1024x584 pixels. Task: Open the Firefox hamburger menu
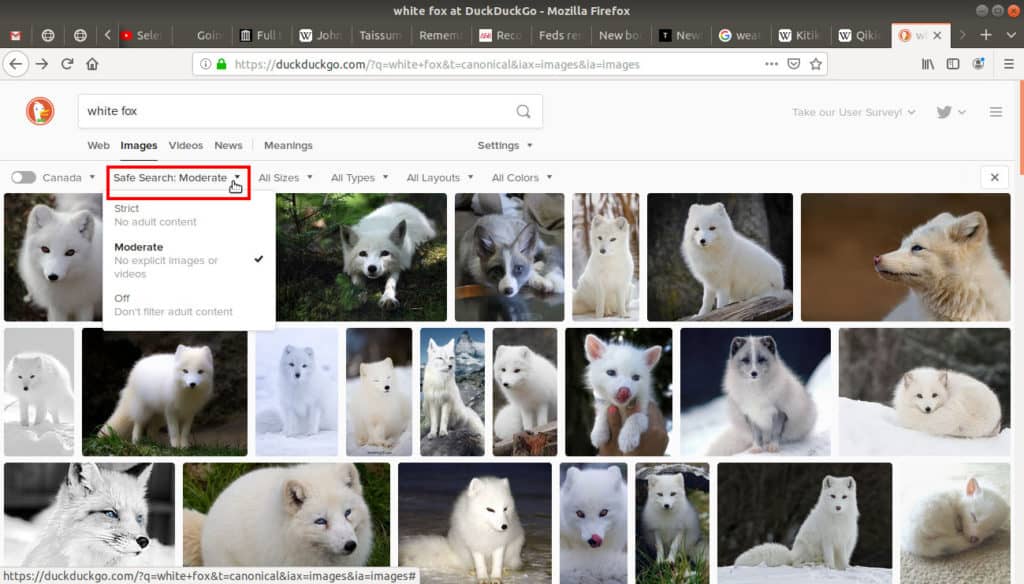click(1008, 64)
